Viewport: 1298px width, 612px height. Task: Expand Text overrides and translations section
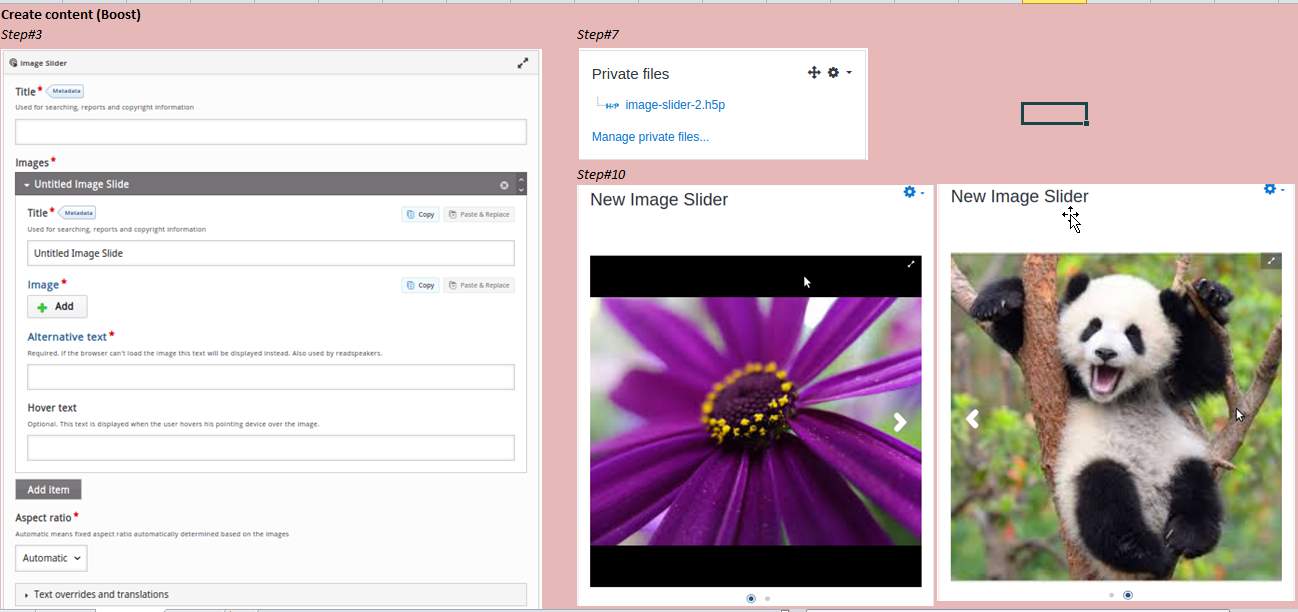coord(271,594)
